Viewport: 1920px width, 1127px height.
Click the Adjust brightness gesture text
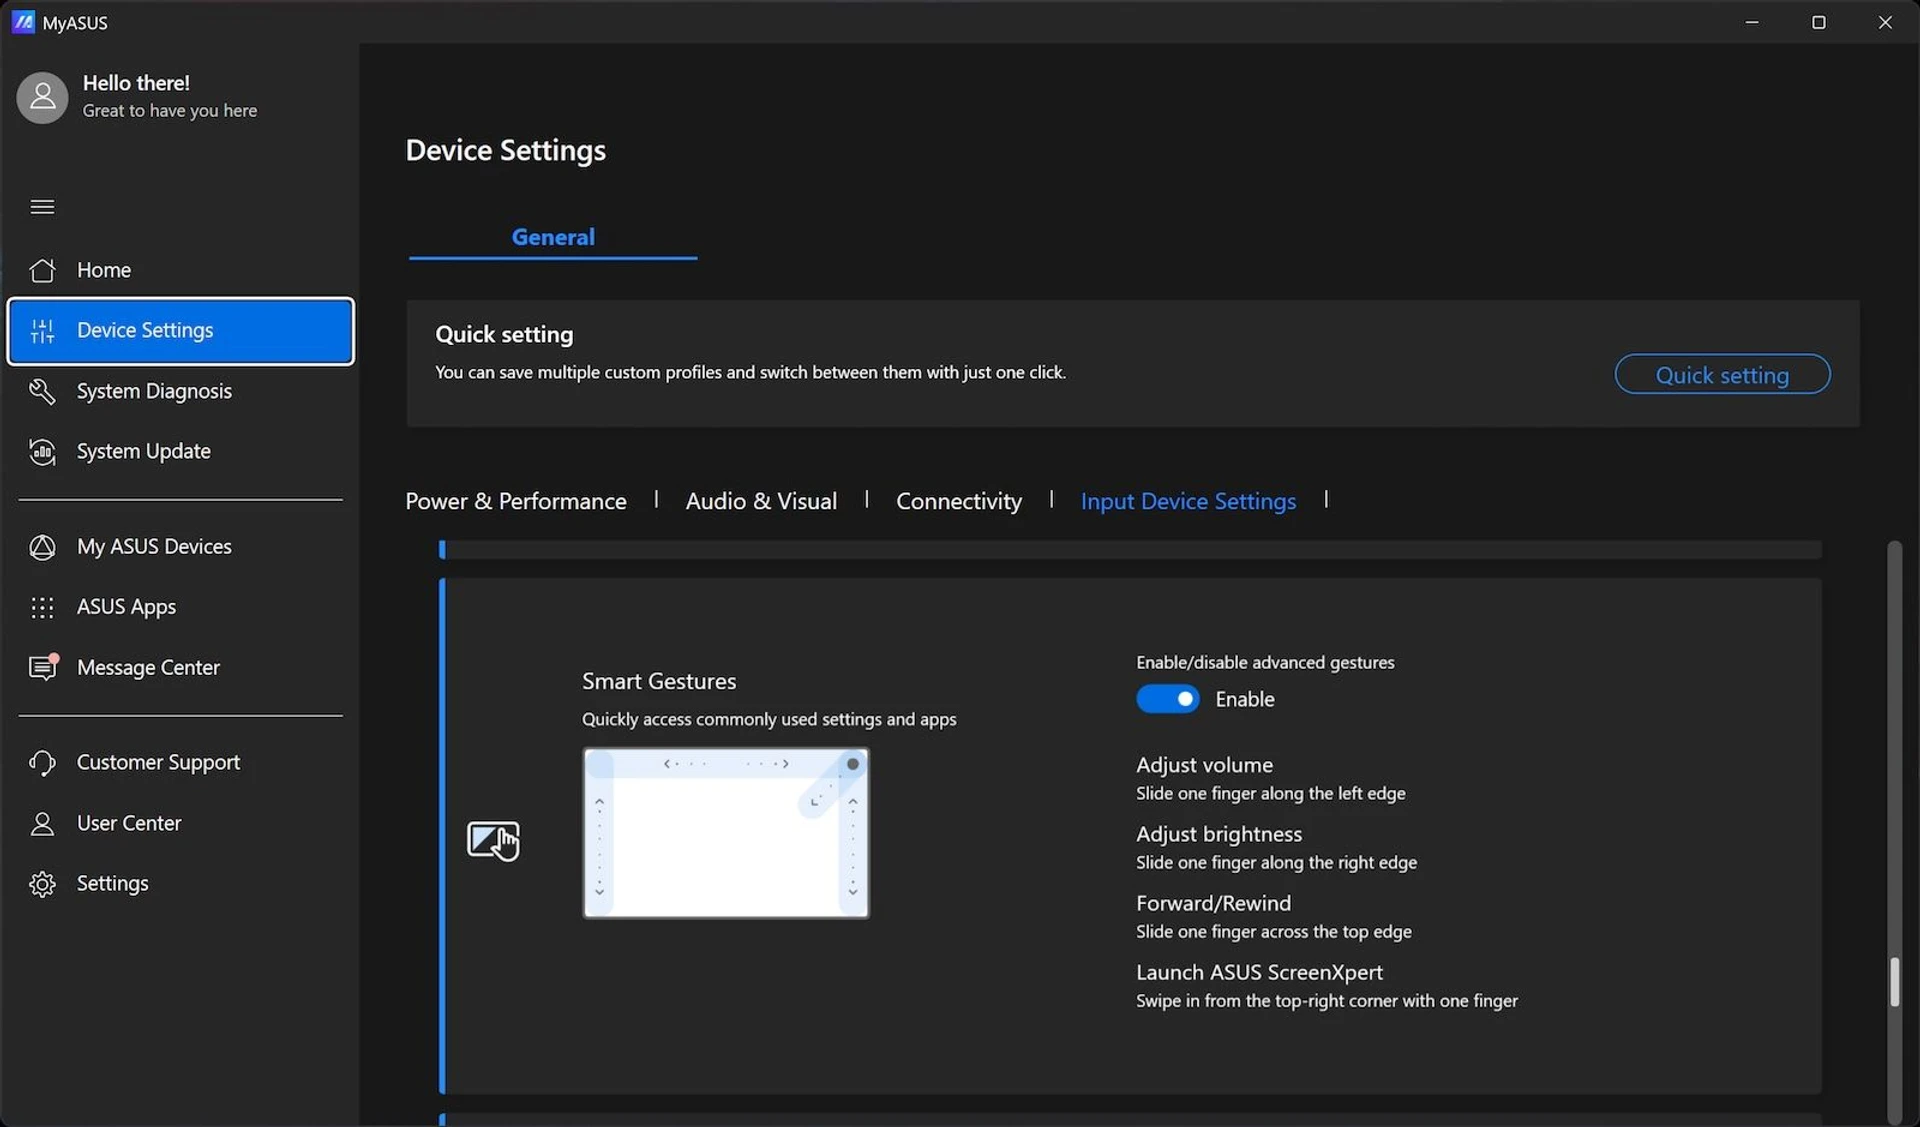[1219, 834]
